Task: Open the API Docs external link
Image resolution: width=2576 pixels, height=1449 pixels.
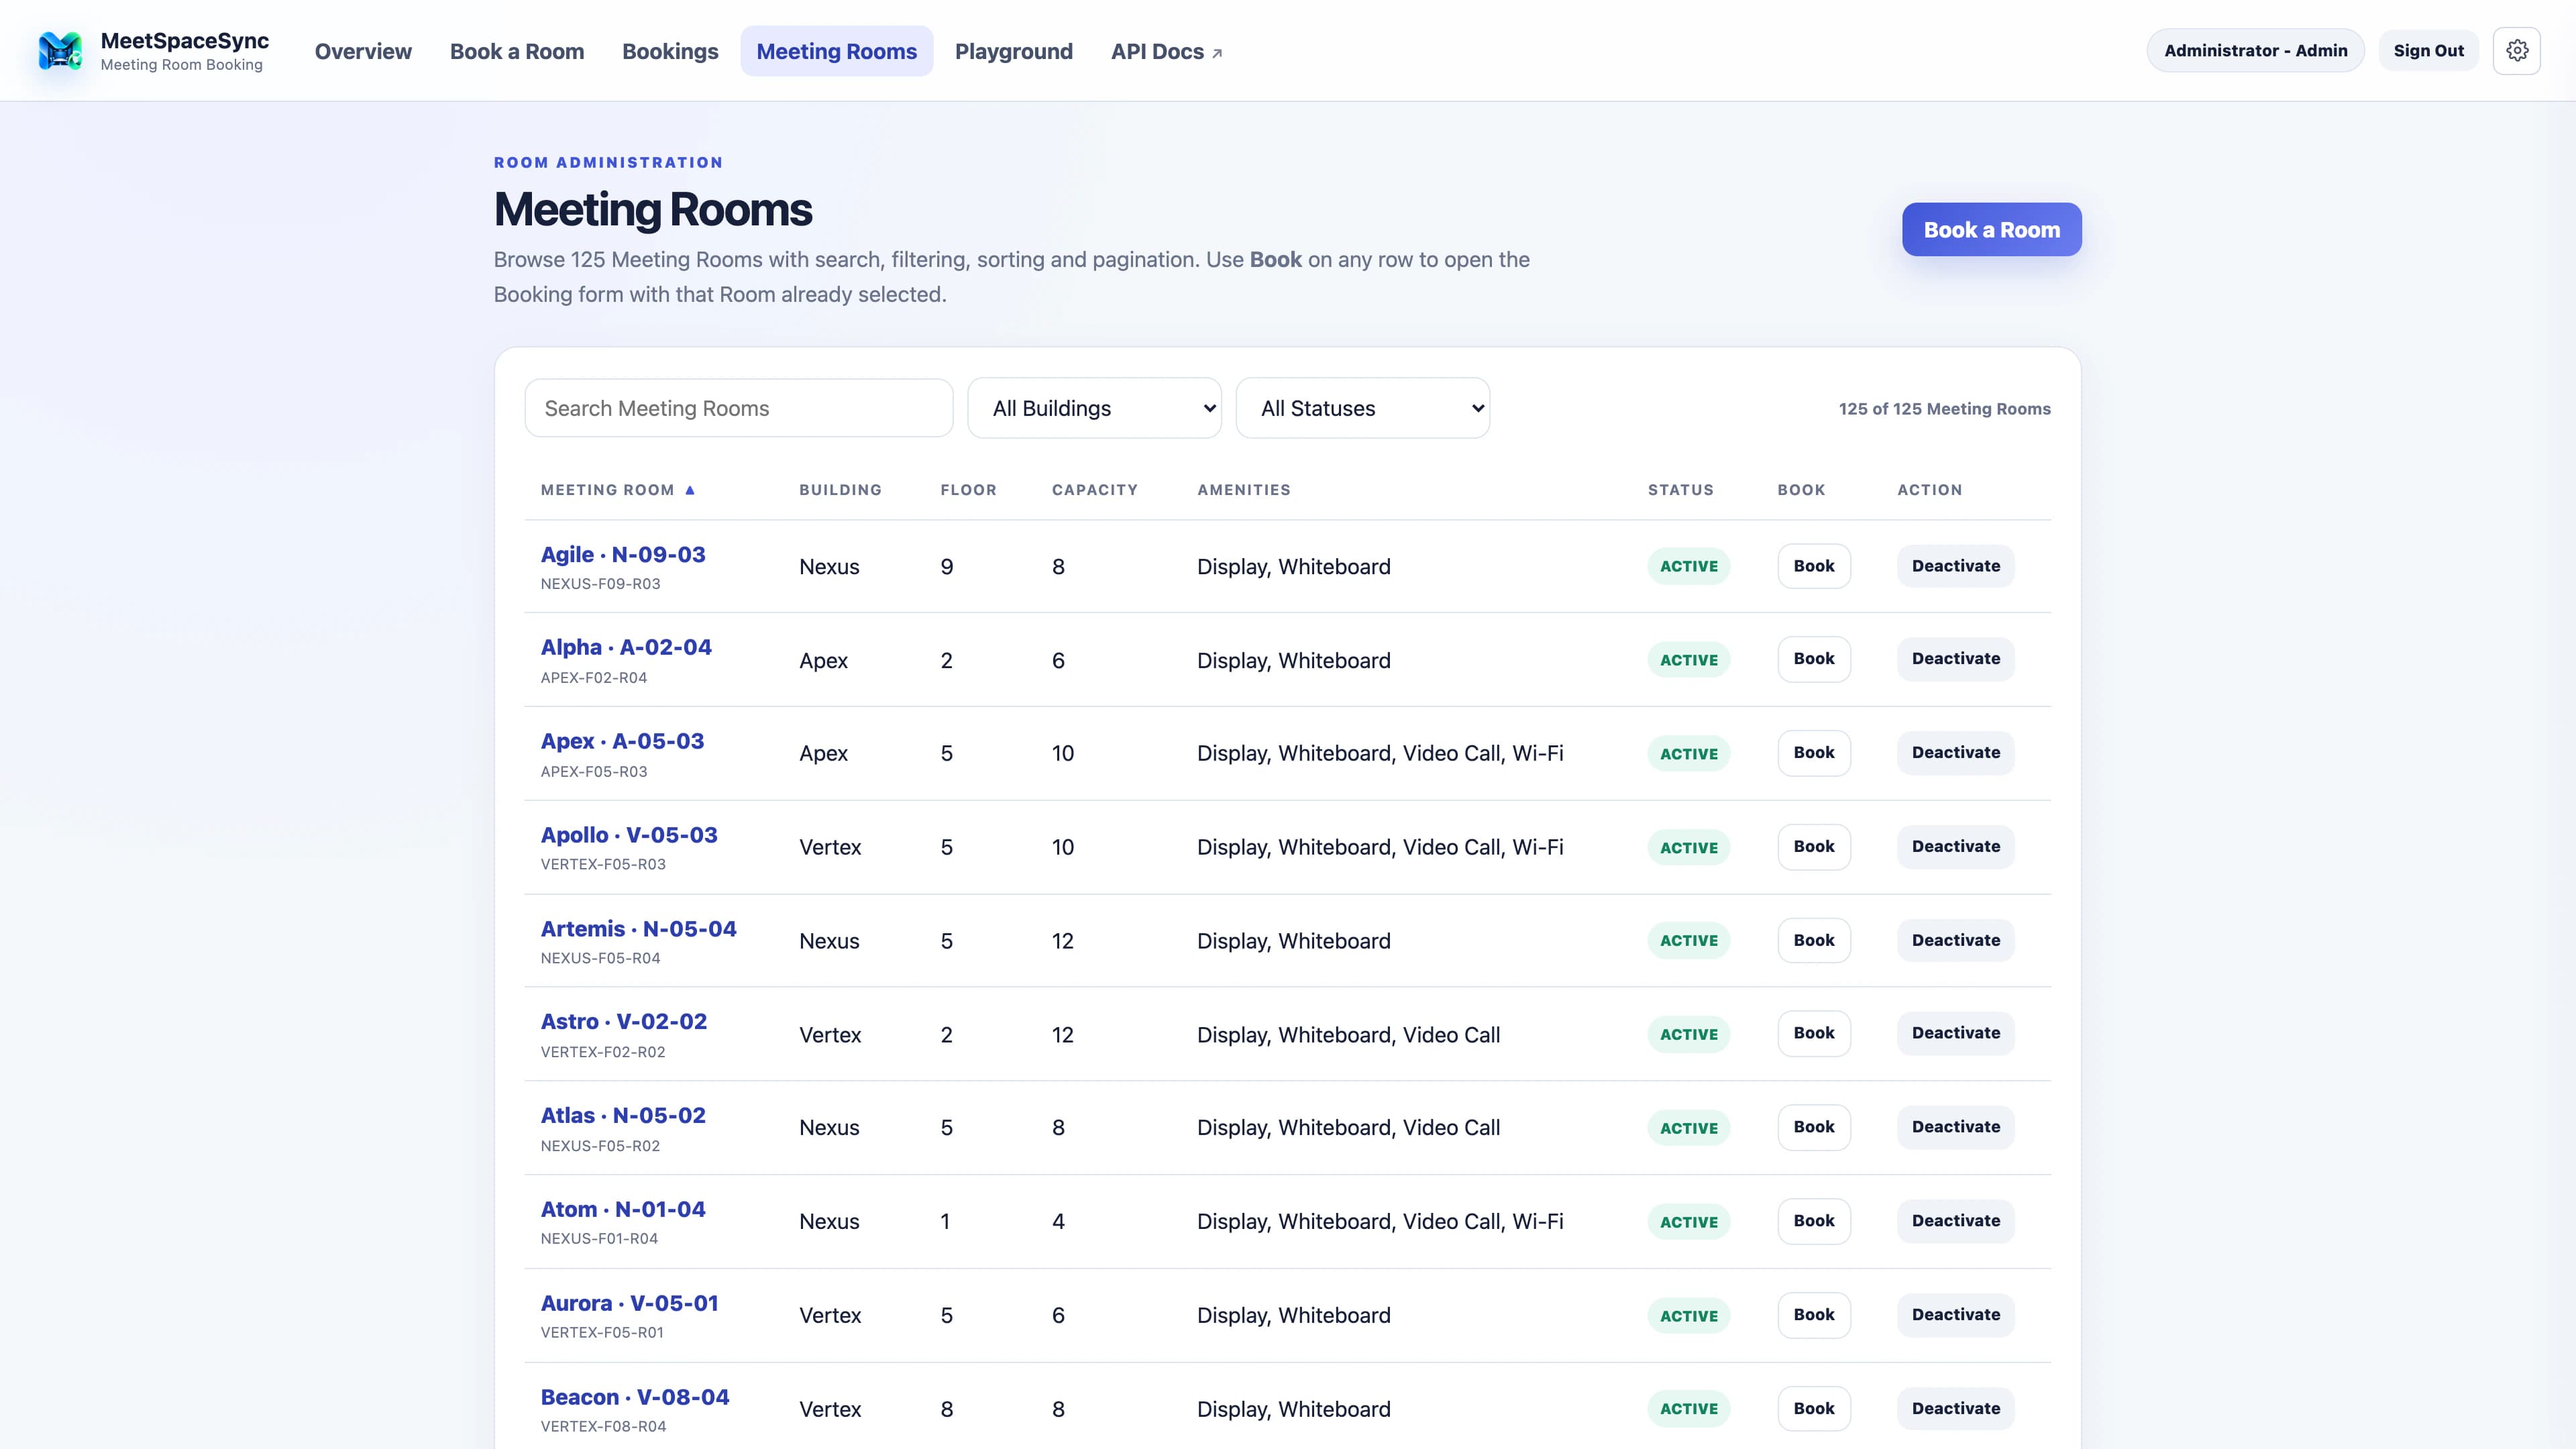Action: tap(1166, 51)
